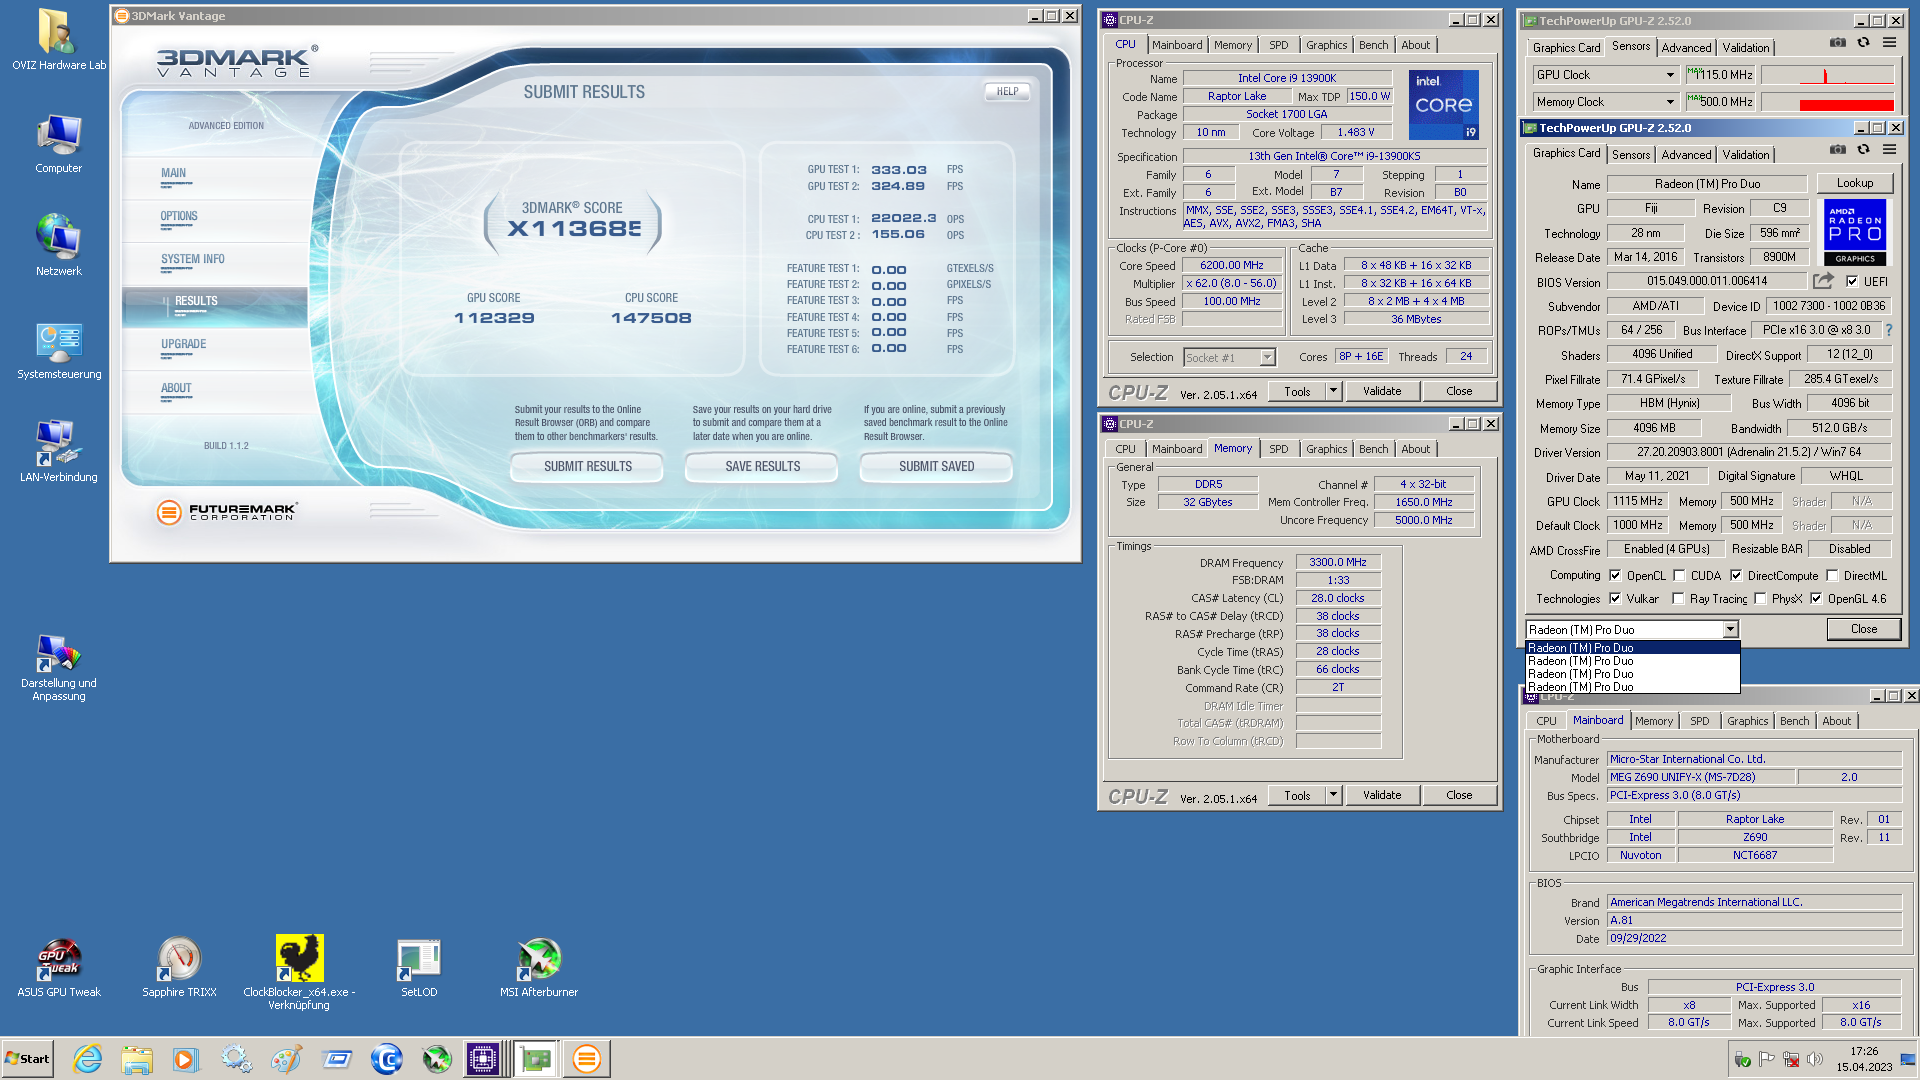Open the Advanced tab in front GPU-Z window
Viewport: 1920px width, 1080px height.
point(1686,155)
